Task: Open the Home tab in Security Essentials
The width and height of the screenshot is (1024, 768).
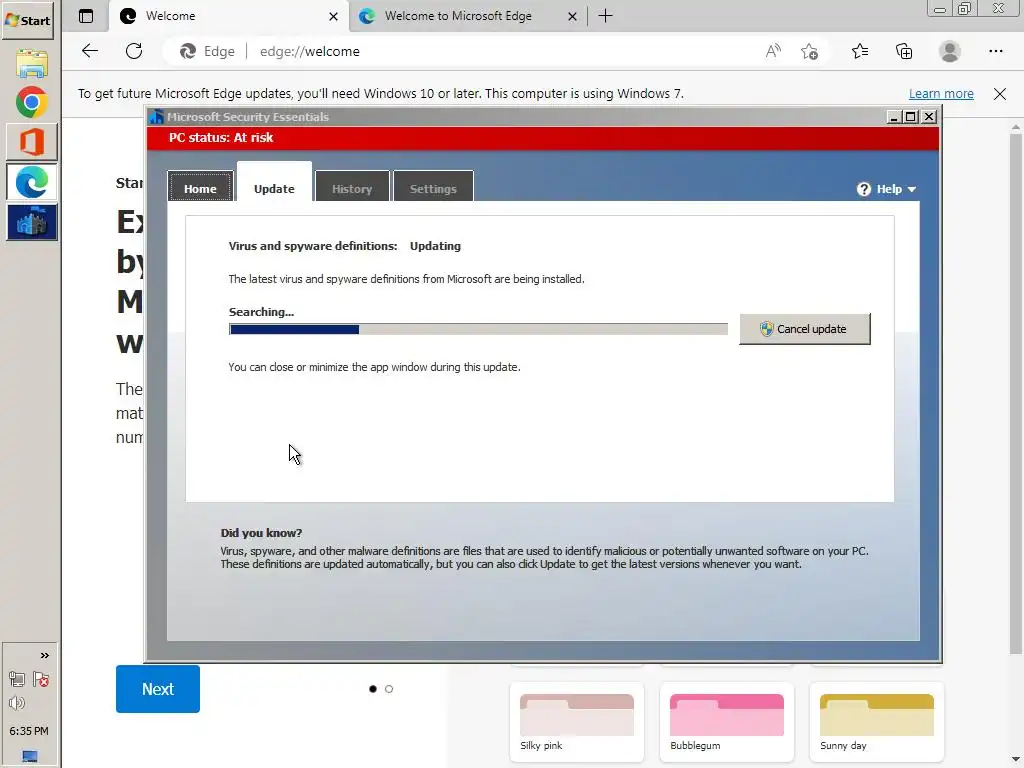Action: point(200,188)
